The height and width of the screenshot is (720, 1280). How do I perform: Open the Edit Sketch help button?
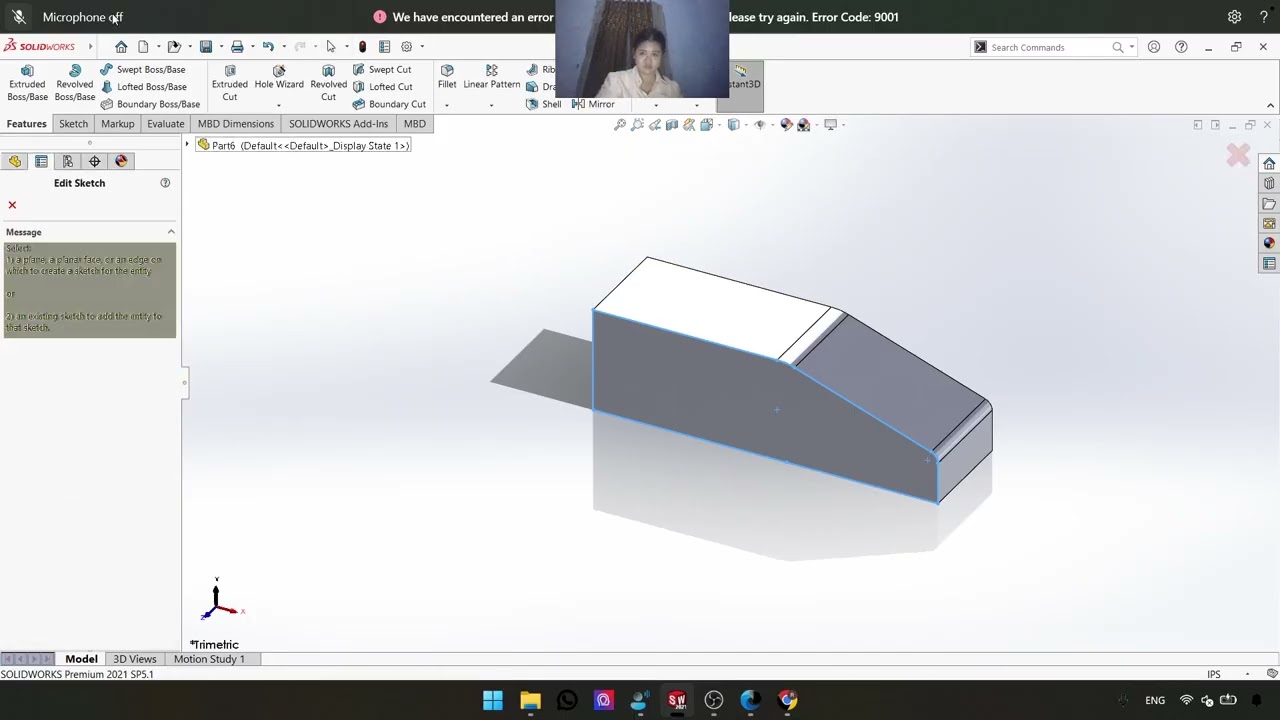[x=165, y=183]
